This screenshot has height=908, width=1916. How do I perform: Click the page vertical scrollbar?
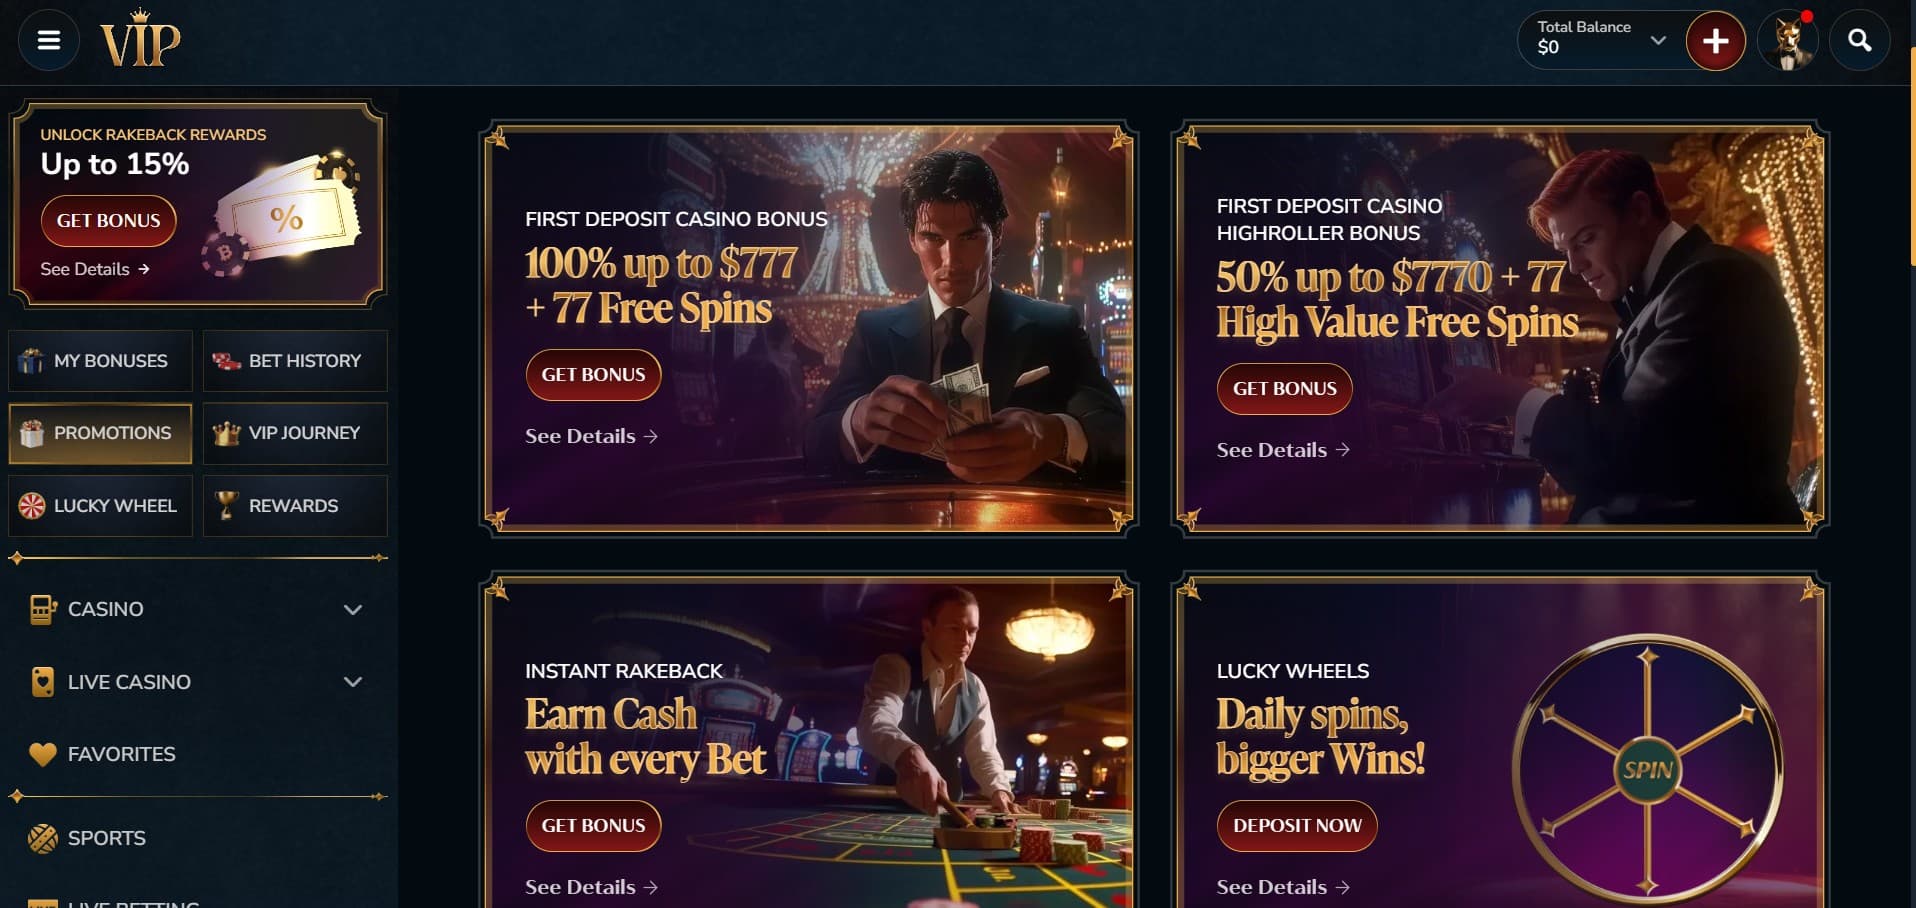point(1911,155)
